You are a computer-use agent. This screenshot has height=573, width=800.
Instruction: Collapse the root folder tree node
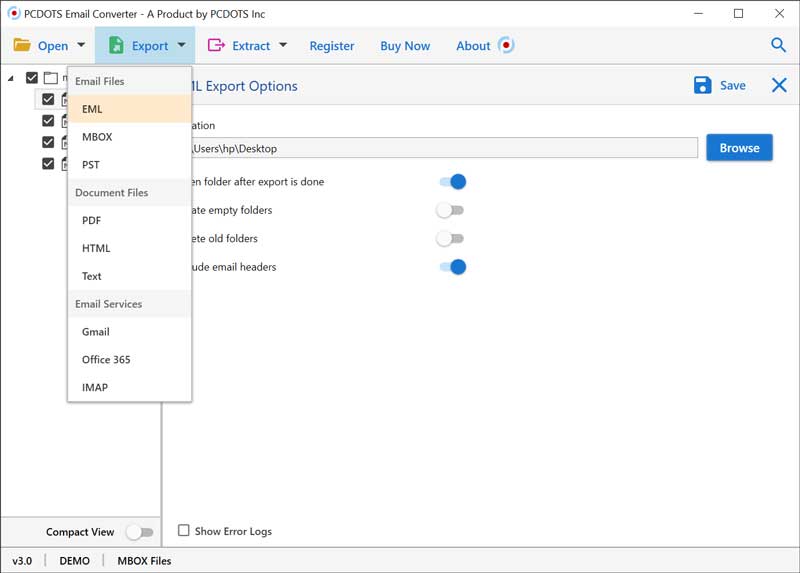[12, 78]
